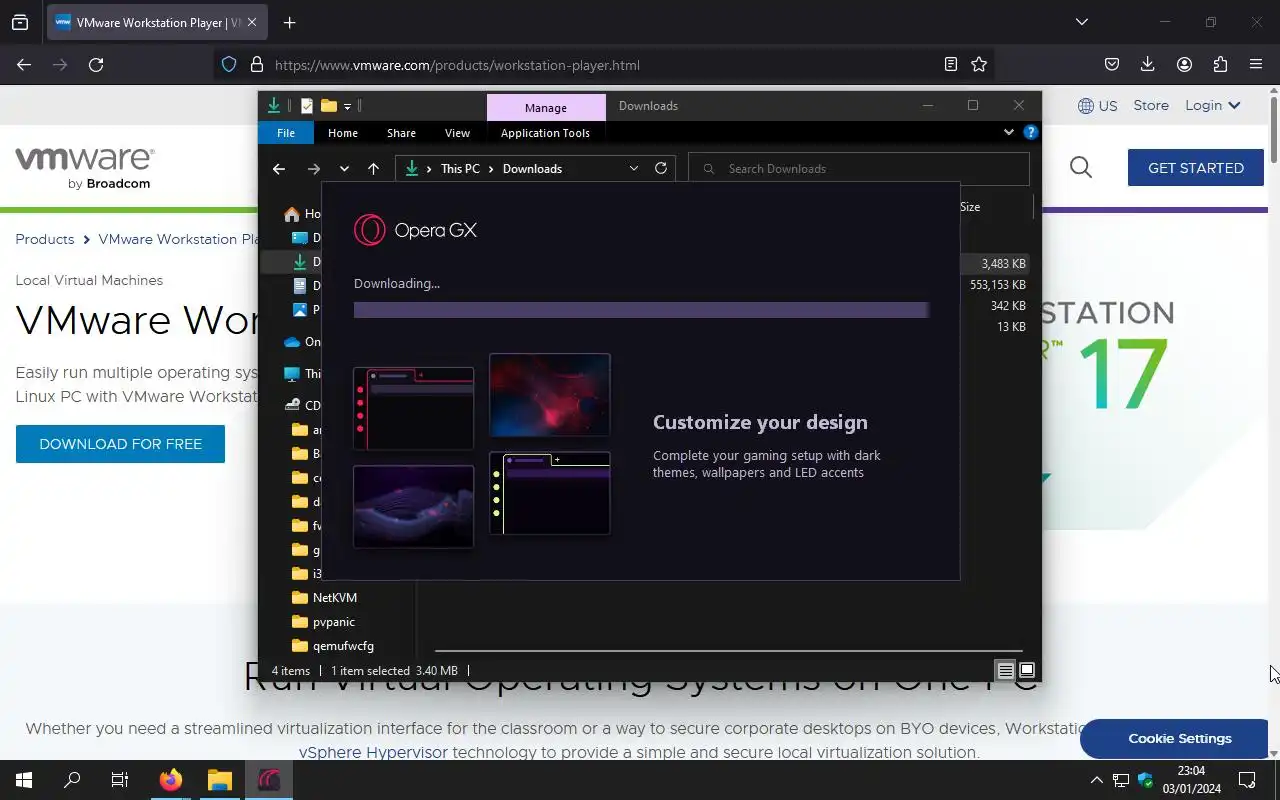Image resolution: width=1280 pixels, height=800 pixels.
Task: Reload the VMware page in Firefox
Action: pos(96,65)
